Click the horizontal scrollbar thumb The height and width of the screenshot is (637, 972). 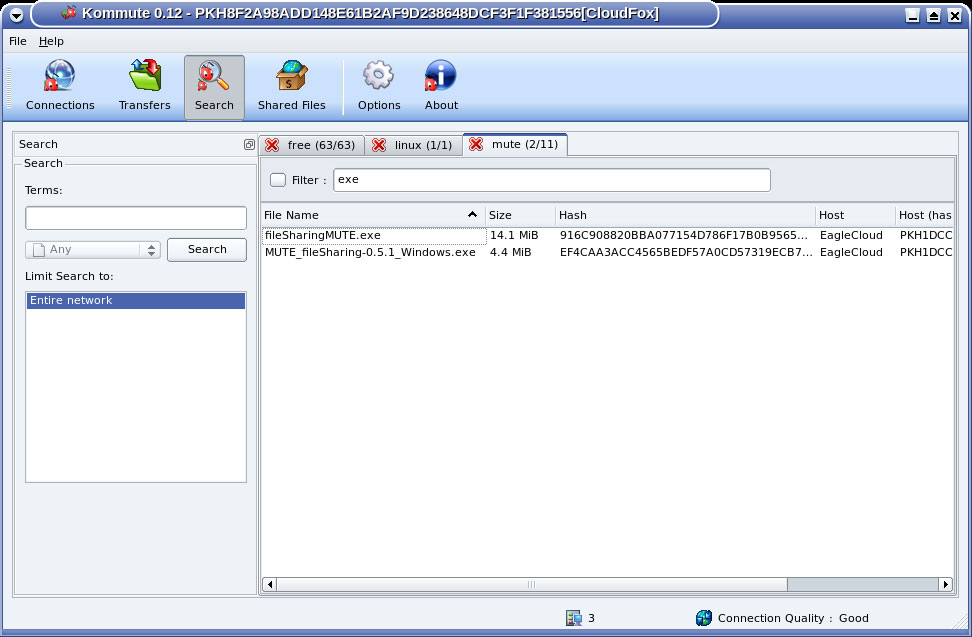pyautogui.click(x=532, y=584)
